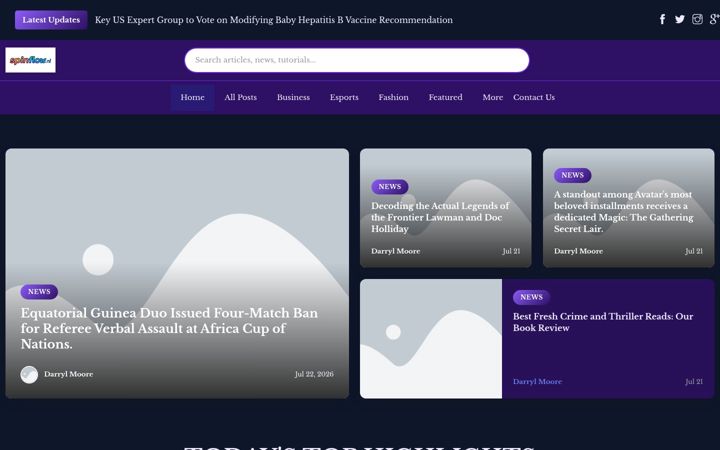Click Darryl Moore's avatar on featured article
This screenshot has height=450, width=720.
point(29,375)
